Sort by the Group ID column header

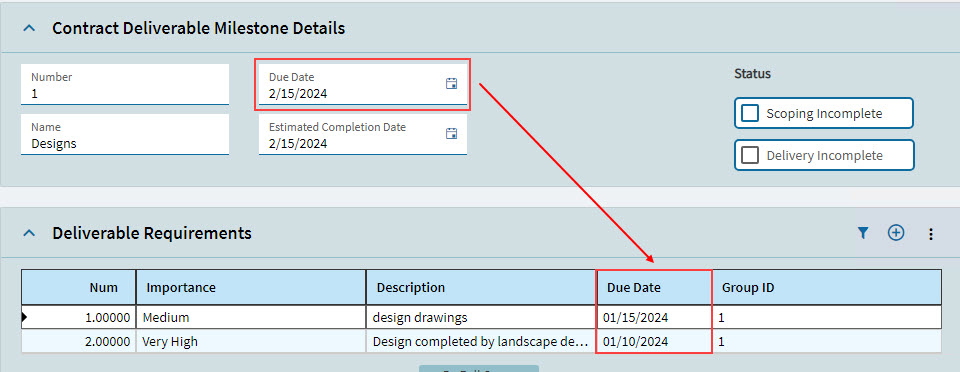[x=827, y=287]
